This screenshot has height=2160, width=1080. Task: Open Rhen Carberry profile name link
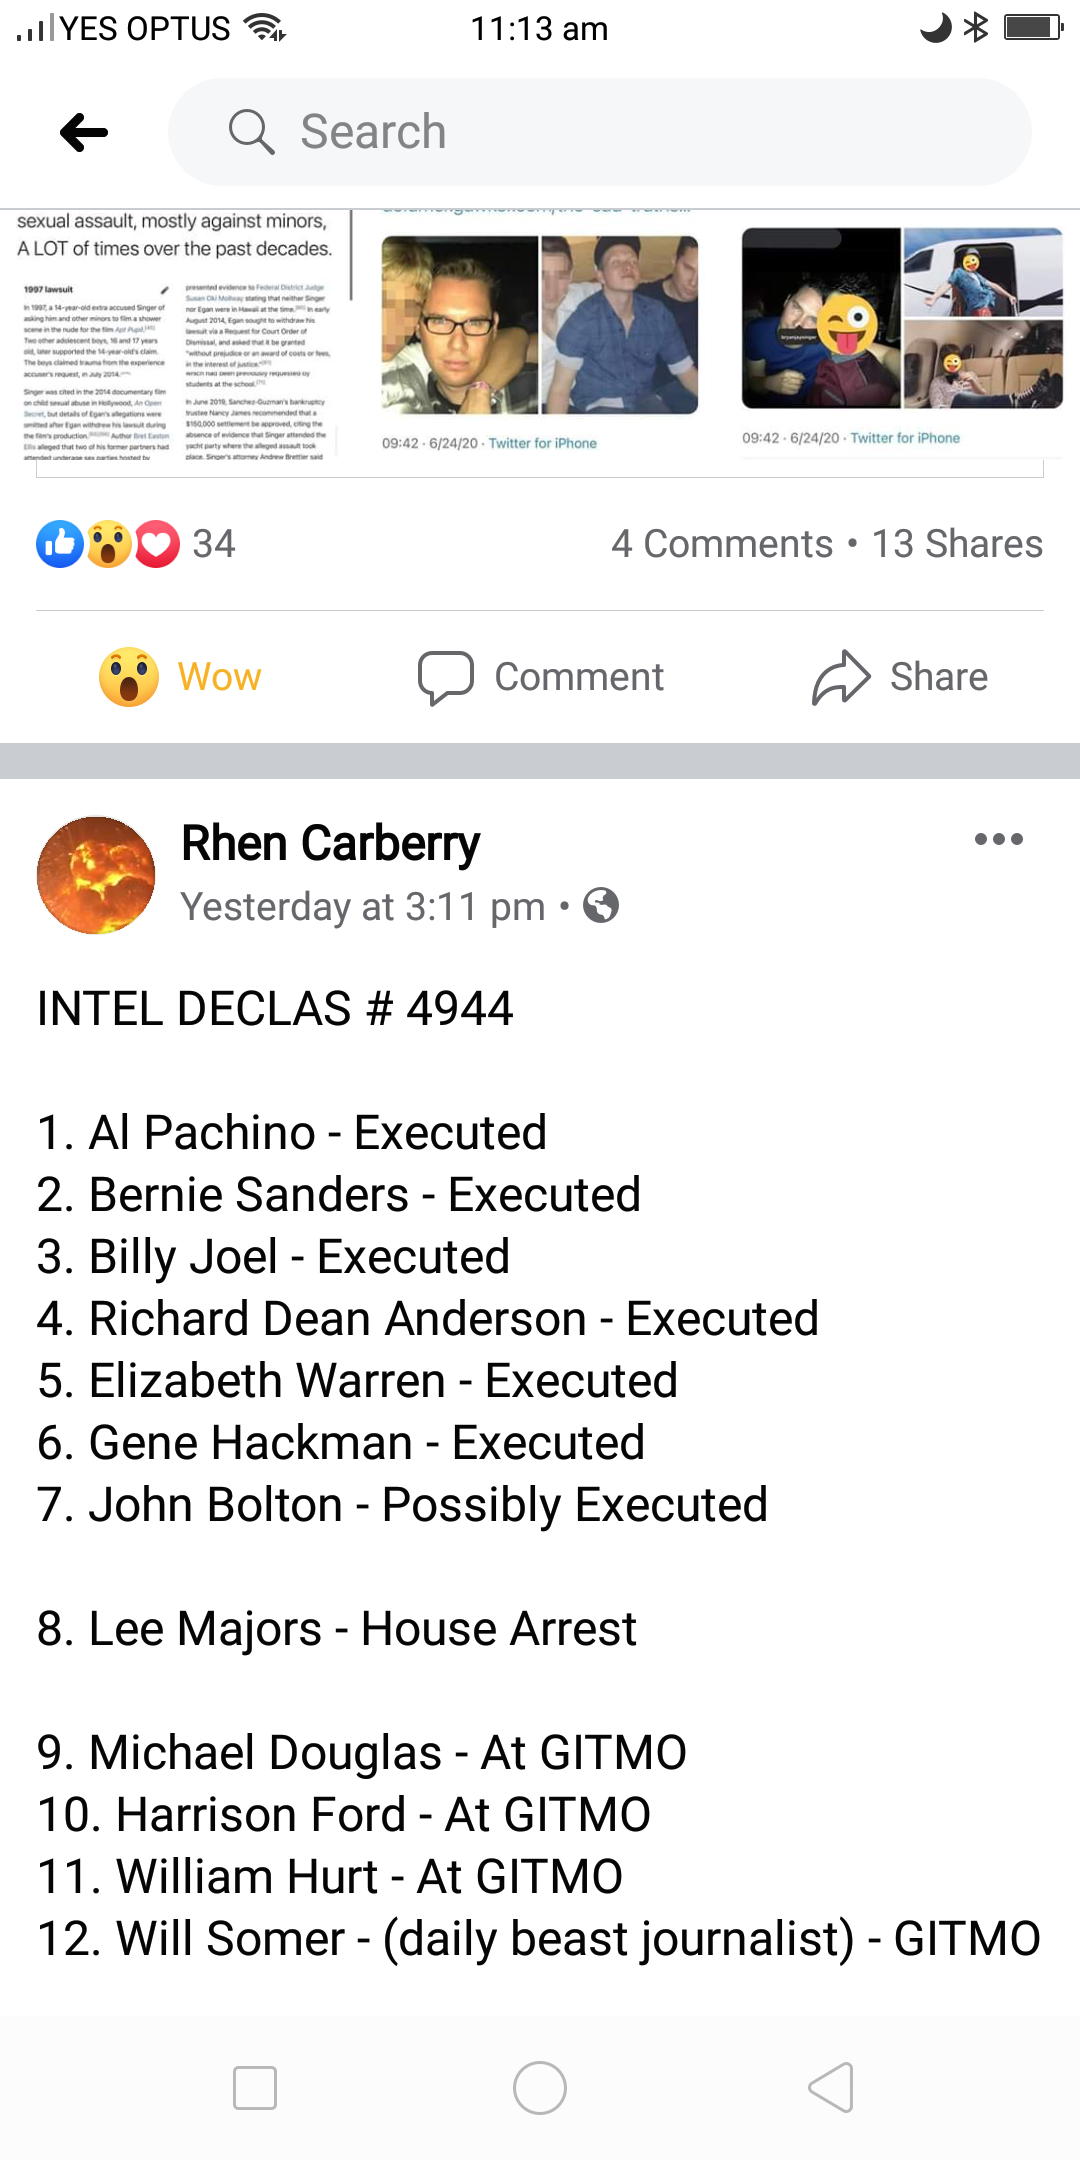(x=330, y=843)
